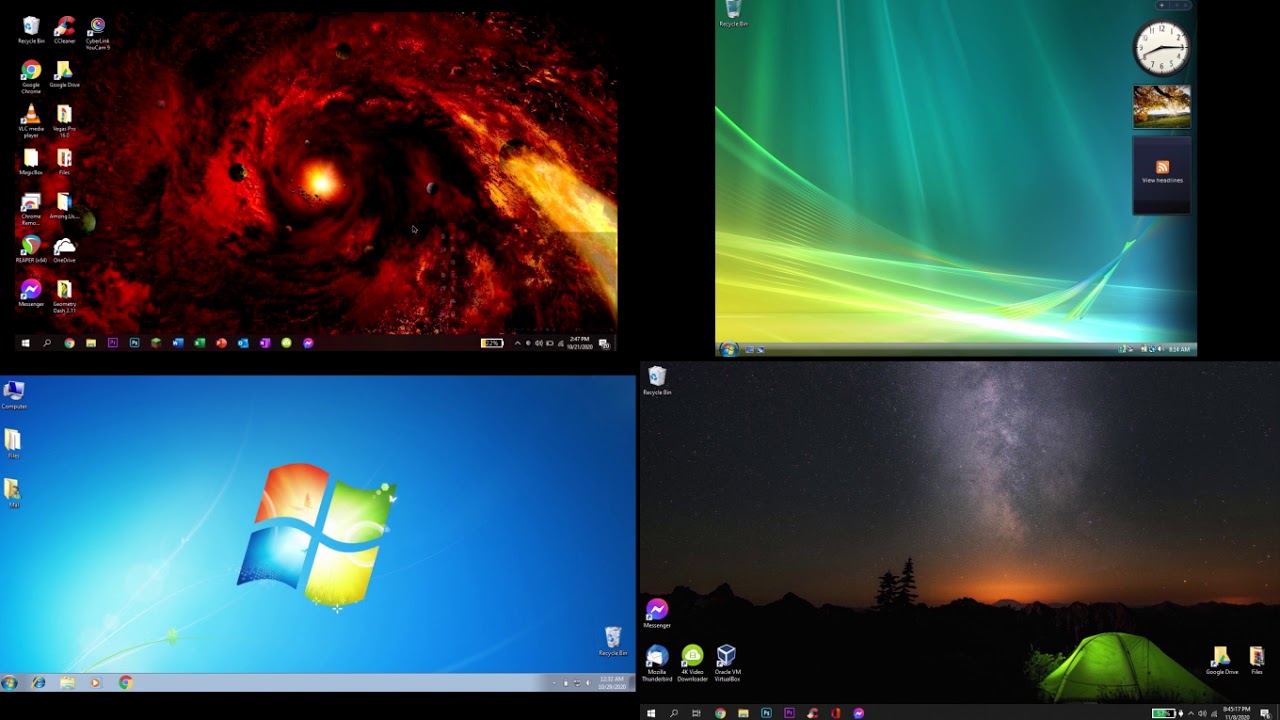Click View headlines in feed gadget
1280x720 pixels.
(1162, 180)
